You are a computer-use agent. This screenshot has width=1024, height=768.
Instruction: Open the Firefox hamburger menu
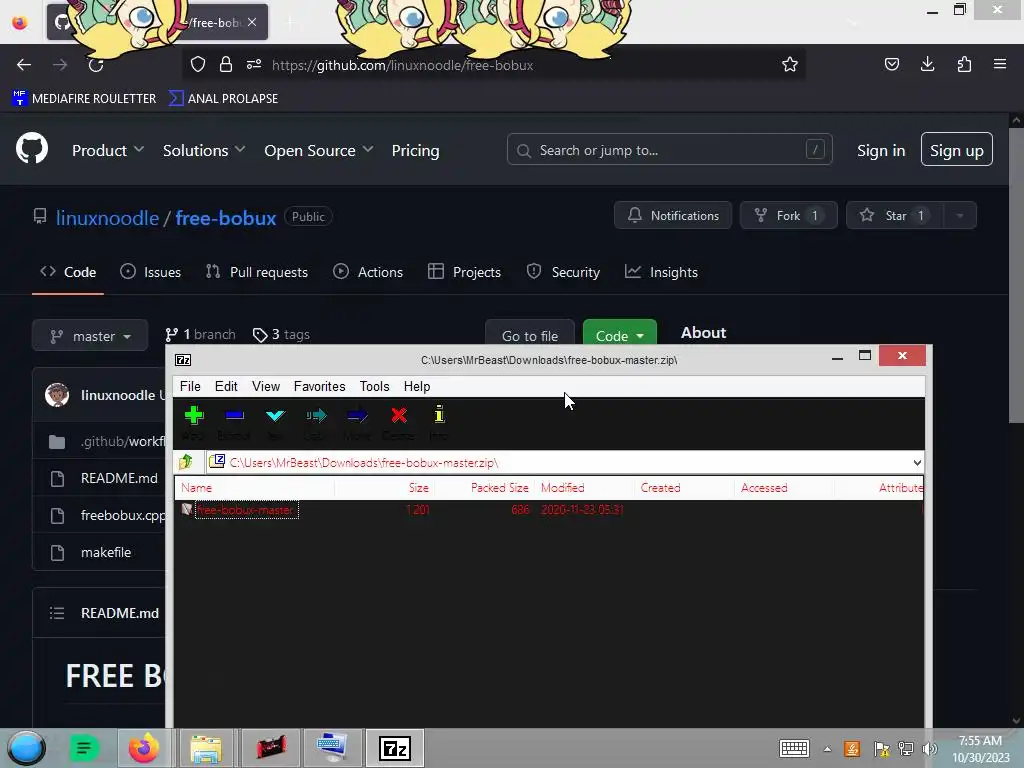click(1000, 64)
